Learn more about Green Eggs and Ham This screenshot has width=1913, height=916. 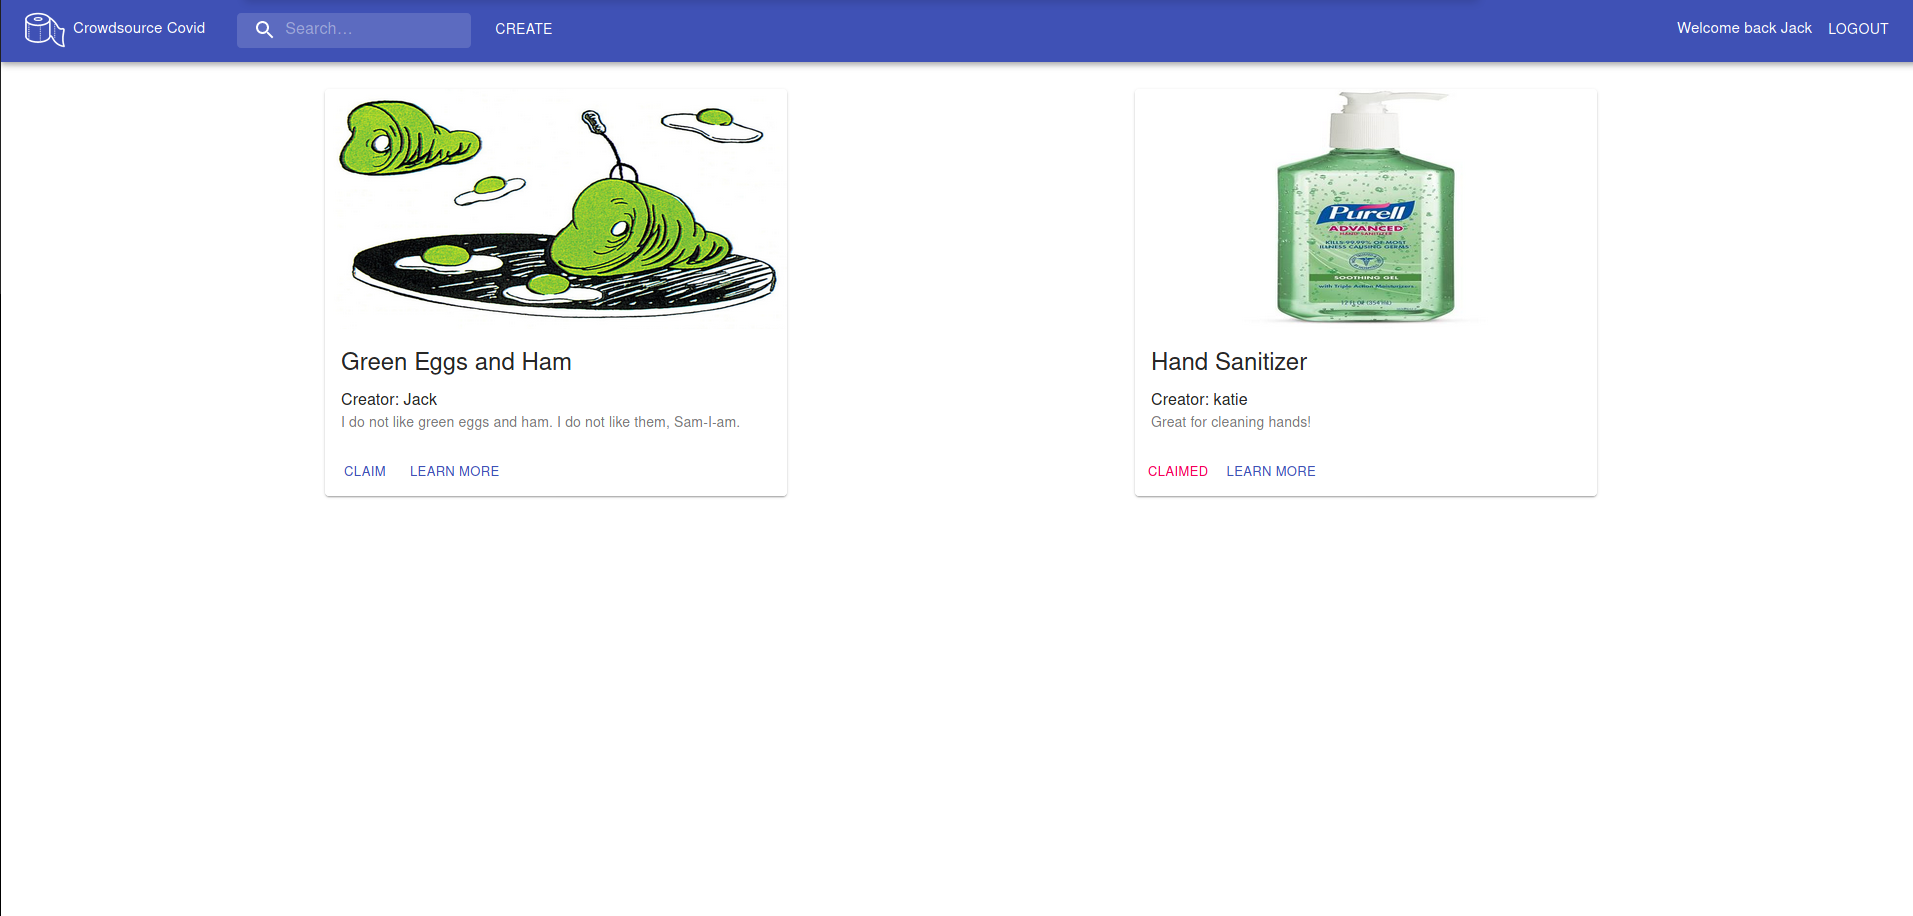click(454, 471)
